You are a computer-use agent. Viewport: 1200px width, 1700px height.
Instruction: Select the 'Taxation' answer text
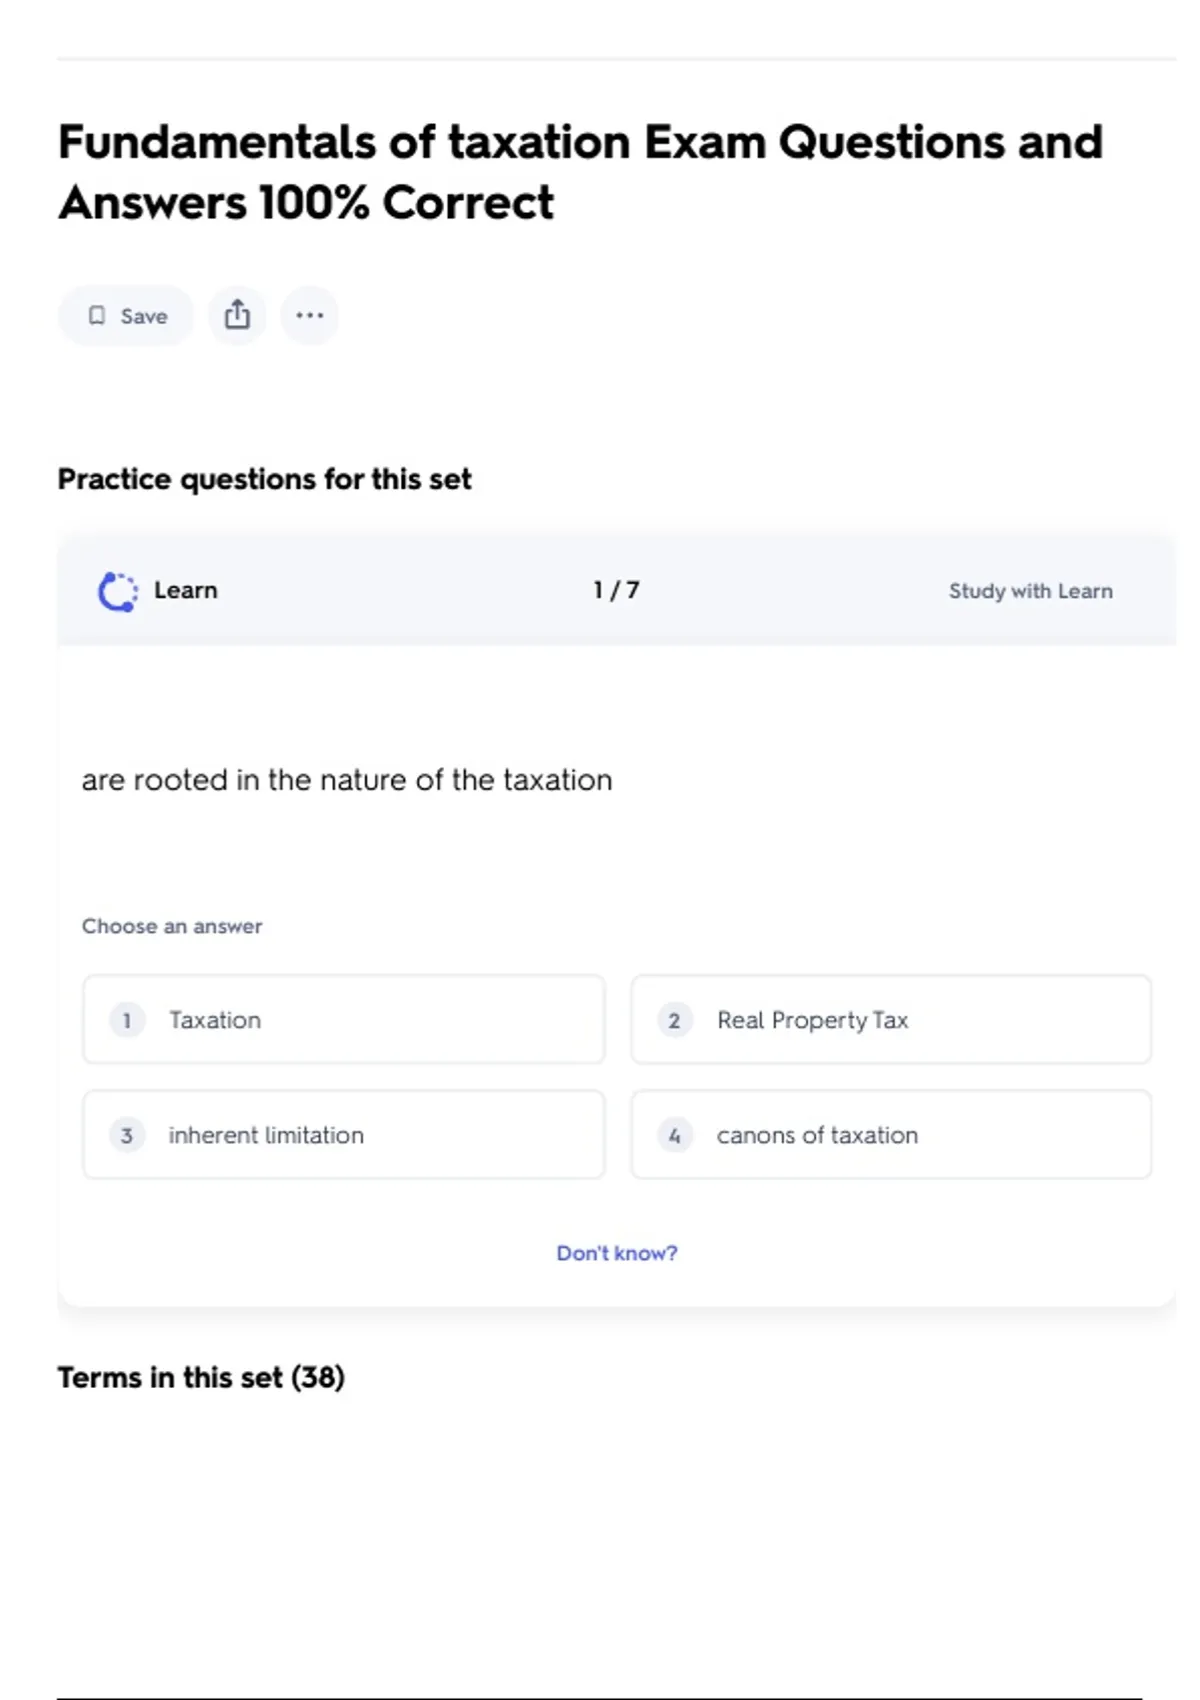click(215, 1020)
